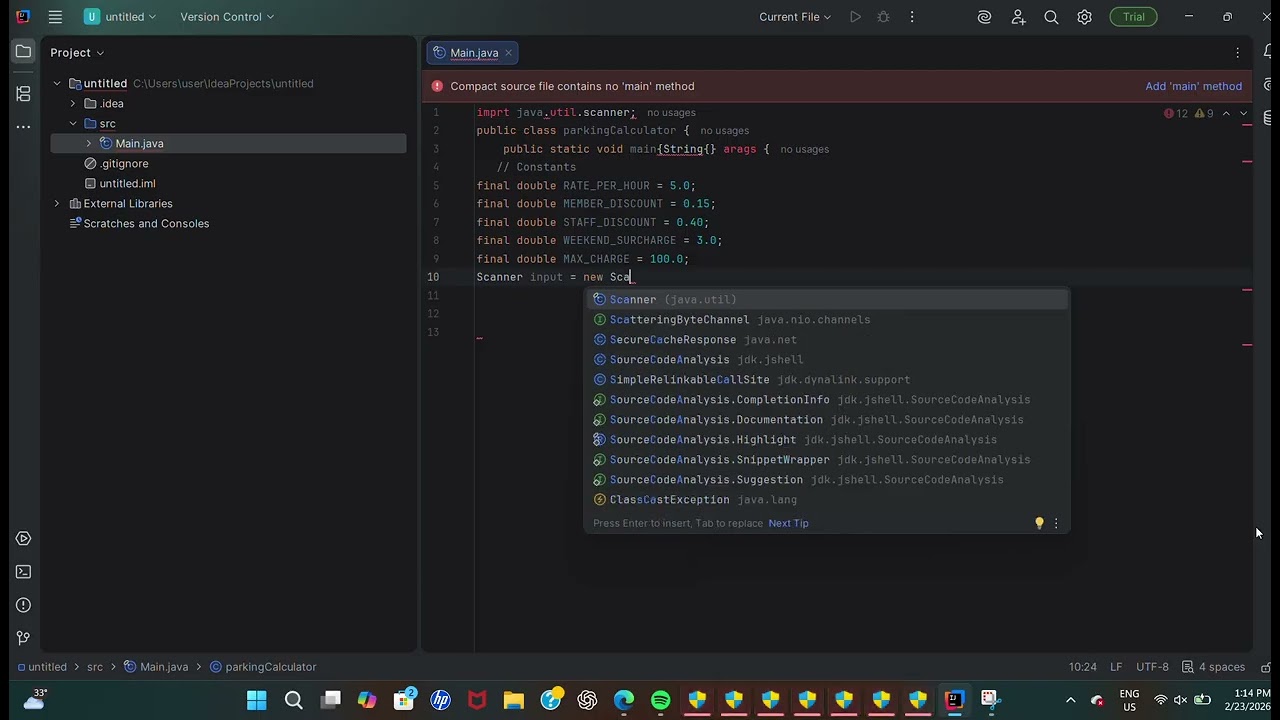Open the 4 spaces indent setting

tap(1213, 667)
